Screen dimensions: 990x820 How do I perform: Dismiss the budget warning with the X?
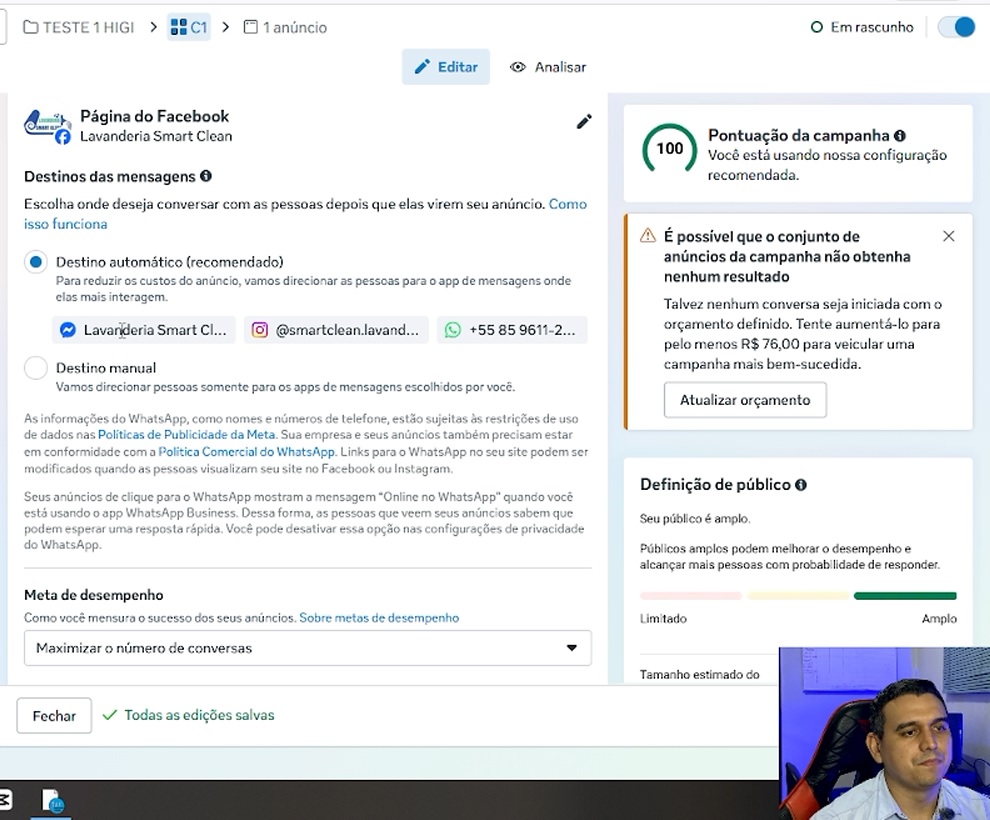pyautogui.click(x=948, y=236)
